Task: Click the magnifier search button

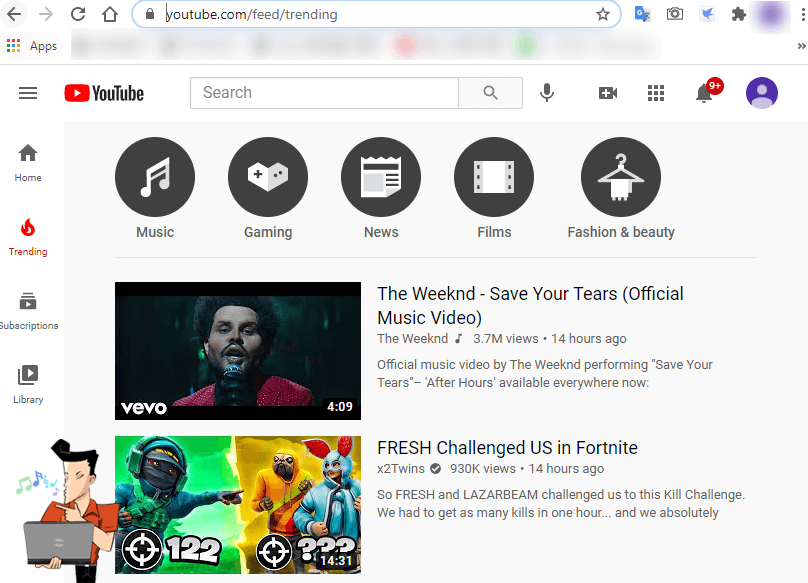Action: 491,93
